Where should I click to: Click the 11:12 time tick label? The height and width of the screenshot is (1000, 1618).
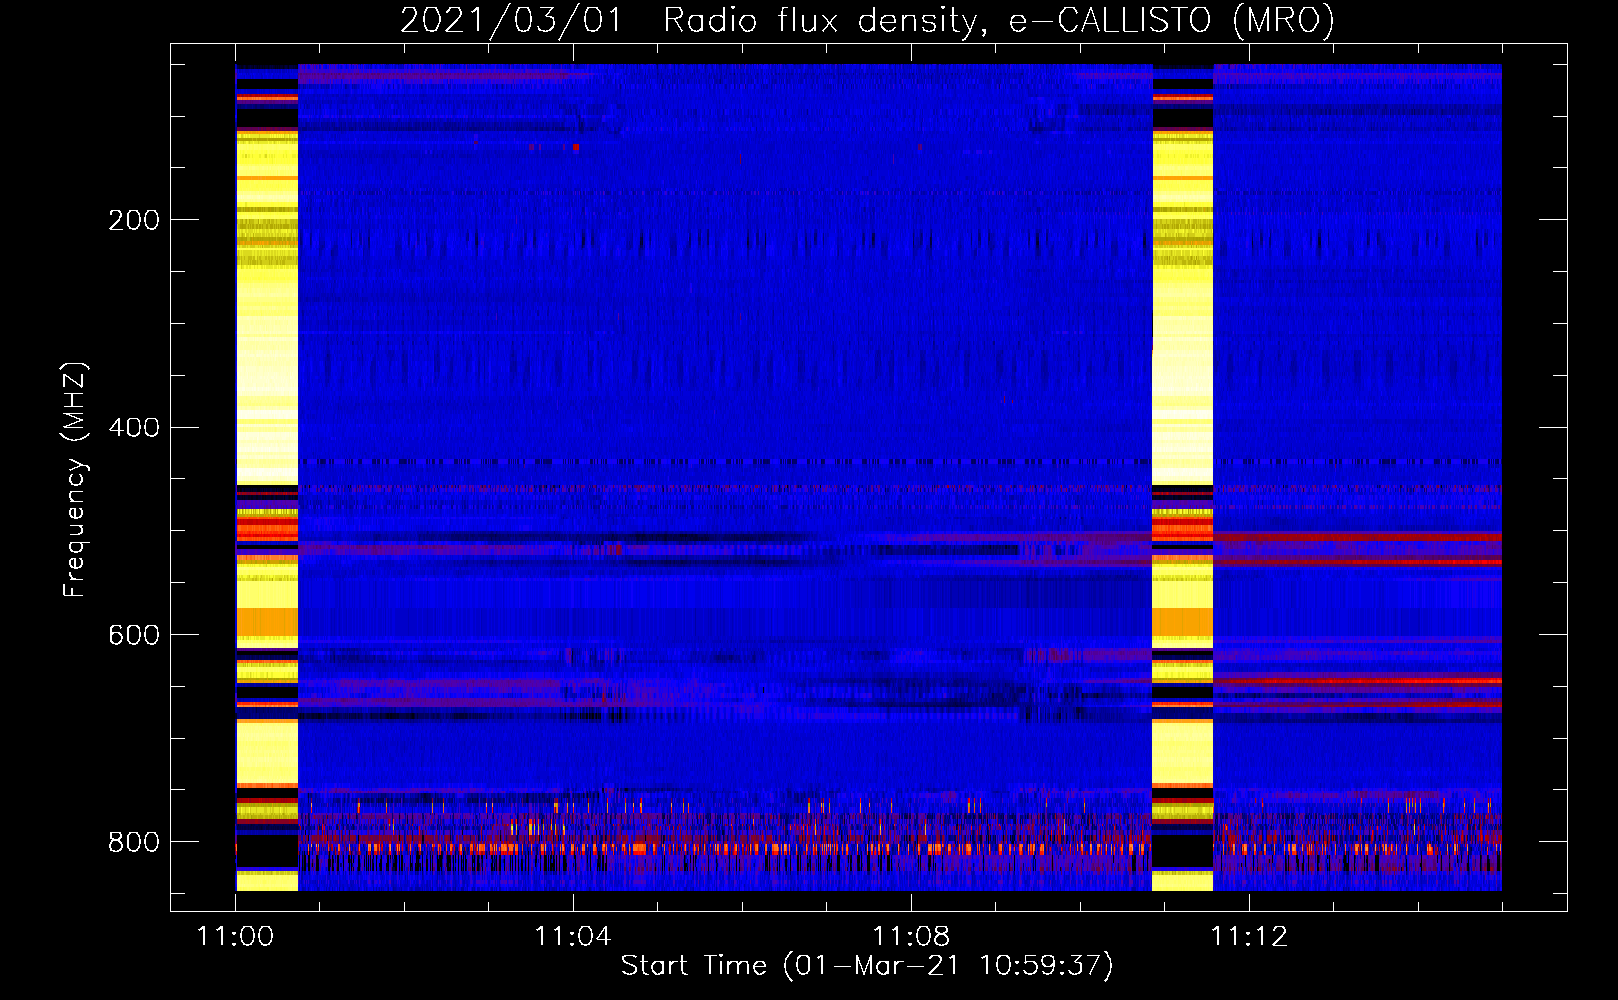[x=1249, y=937]
